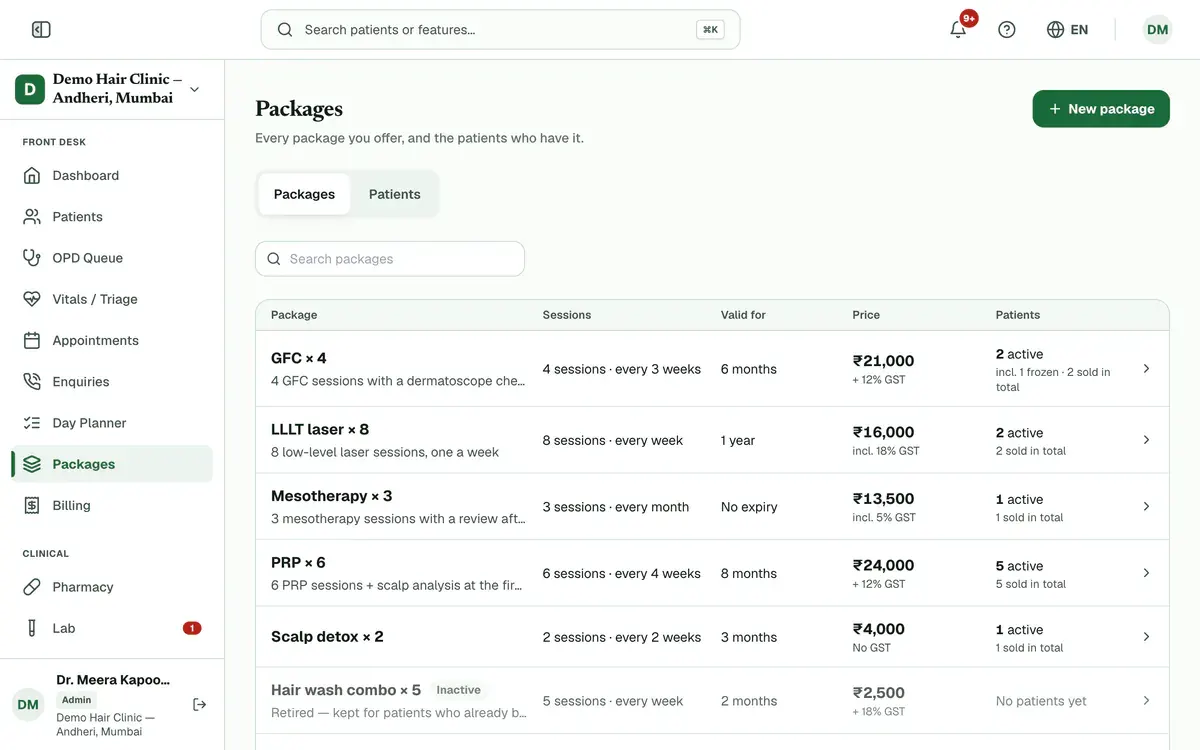
Task: Click the Packages layers icon in sidebar
Action: pyautogui.click(x=32, y=464)
